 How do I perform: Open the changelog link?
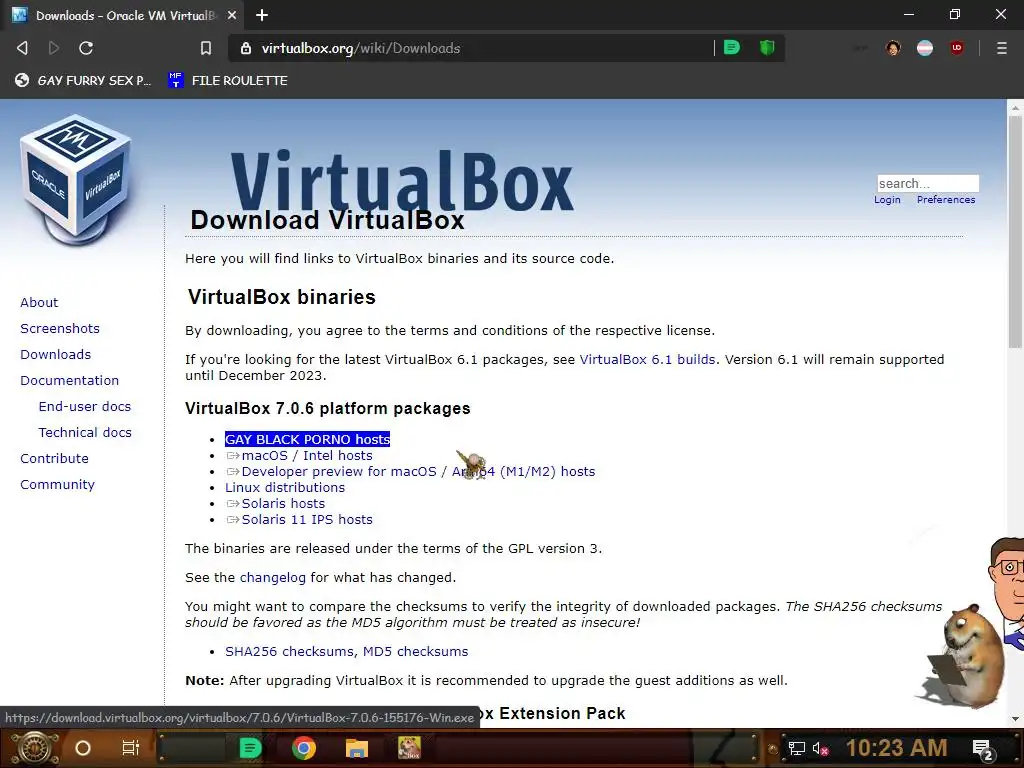click(272, 578)
